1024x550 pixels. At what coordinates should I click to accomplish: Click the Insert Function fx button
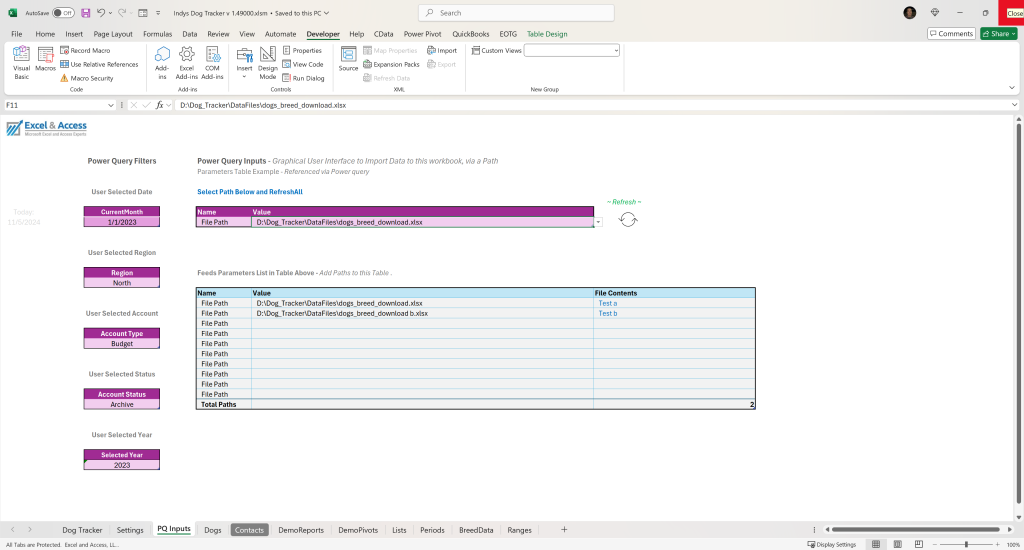coord(159,105)
